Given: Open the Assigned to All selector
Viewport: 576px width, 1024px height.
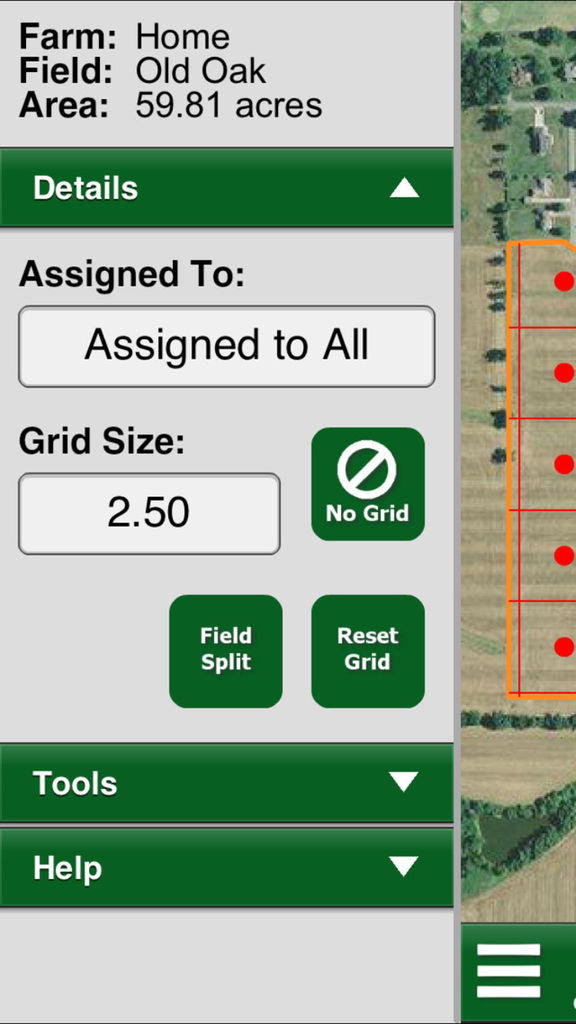Looking at the screenshot, I should (226, 346).
